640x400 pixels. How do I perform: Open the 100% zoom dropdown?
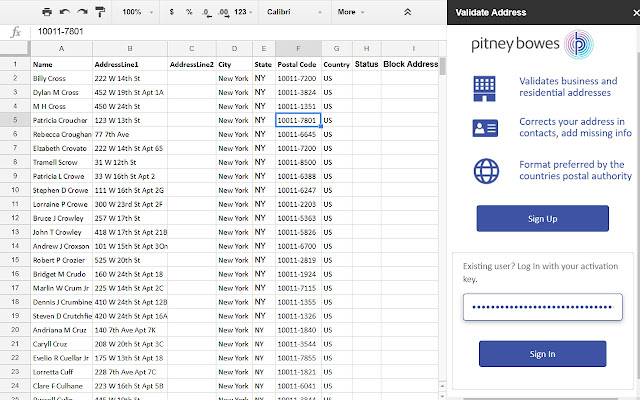pos(138,12)
